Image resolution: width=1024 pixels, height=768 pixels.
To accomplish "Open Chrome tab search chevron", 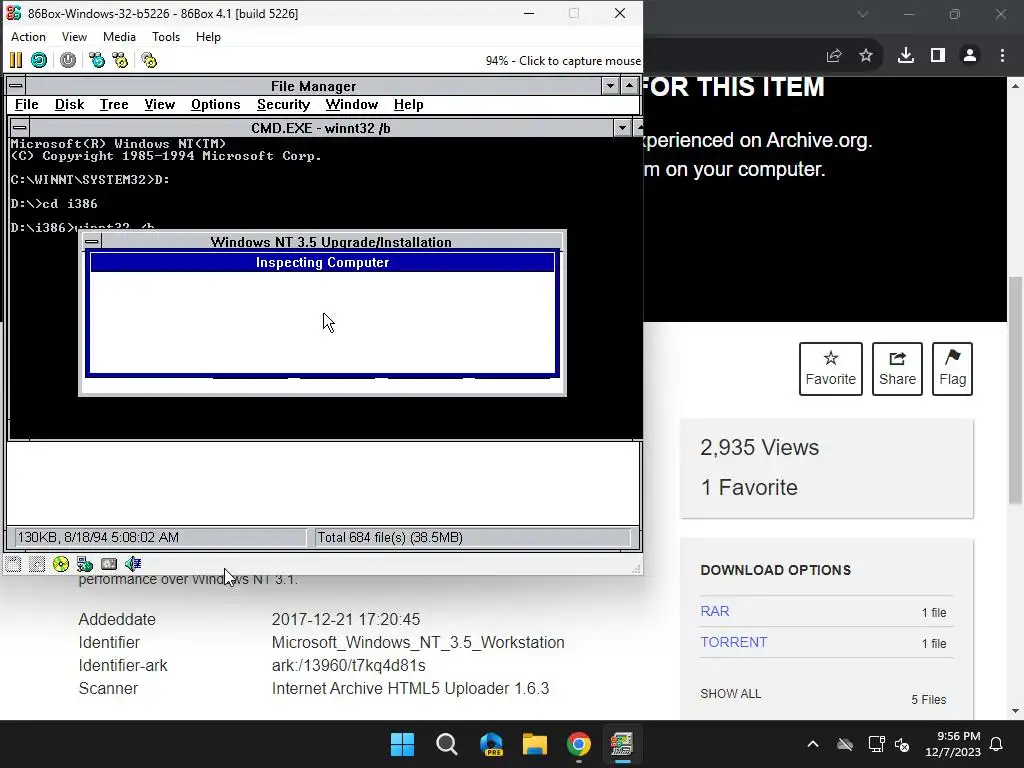I will [863, 14].
